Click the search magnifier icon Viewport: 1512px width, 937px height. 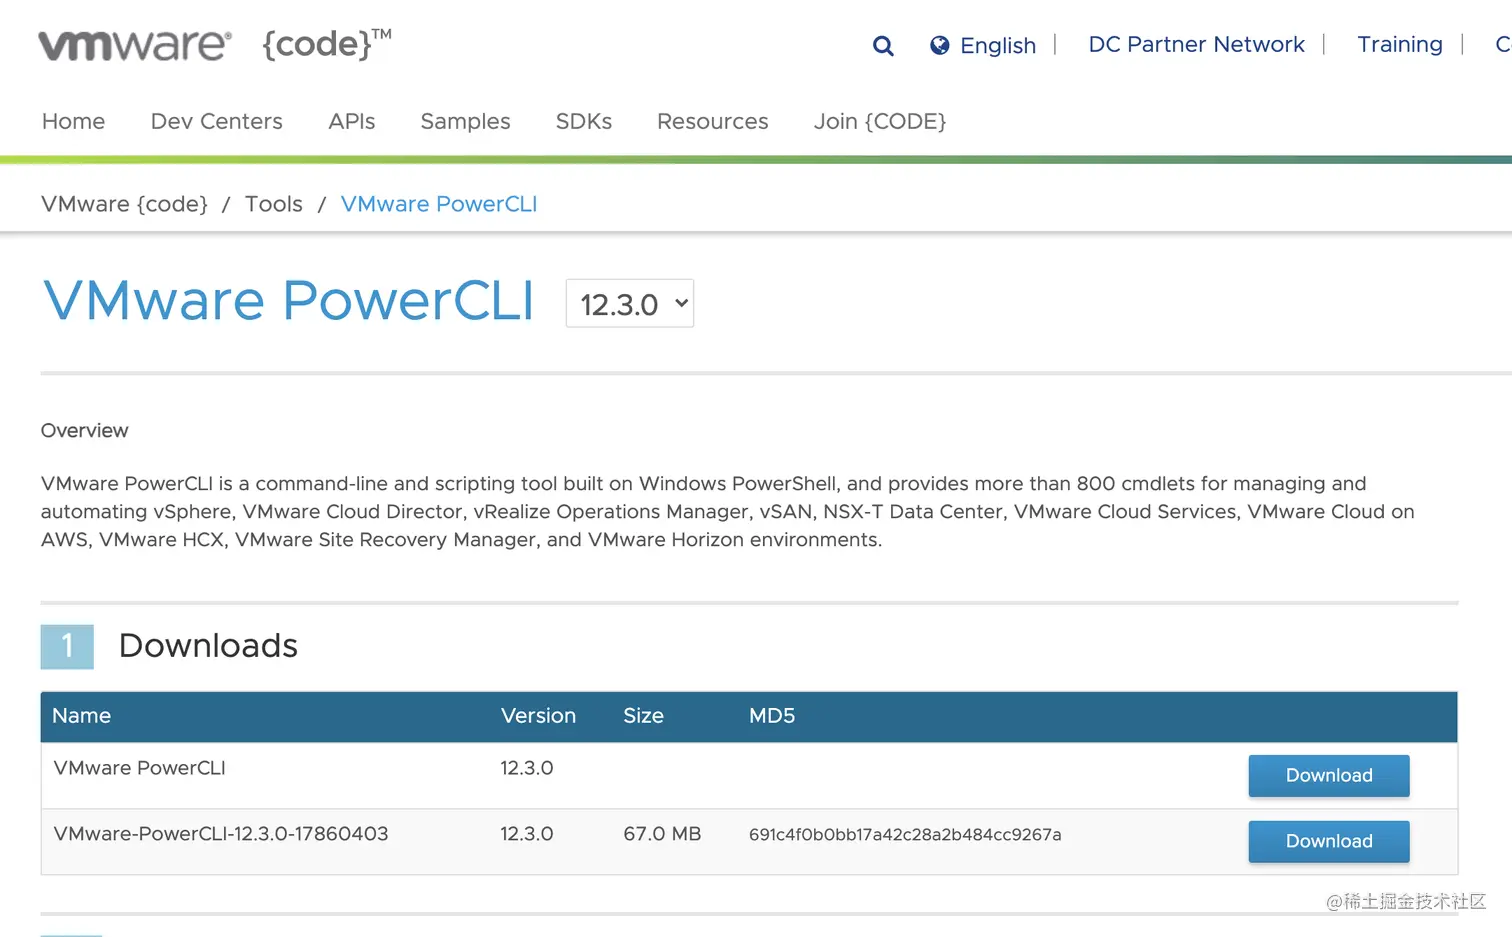click(883, 46)
